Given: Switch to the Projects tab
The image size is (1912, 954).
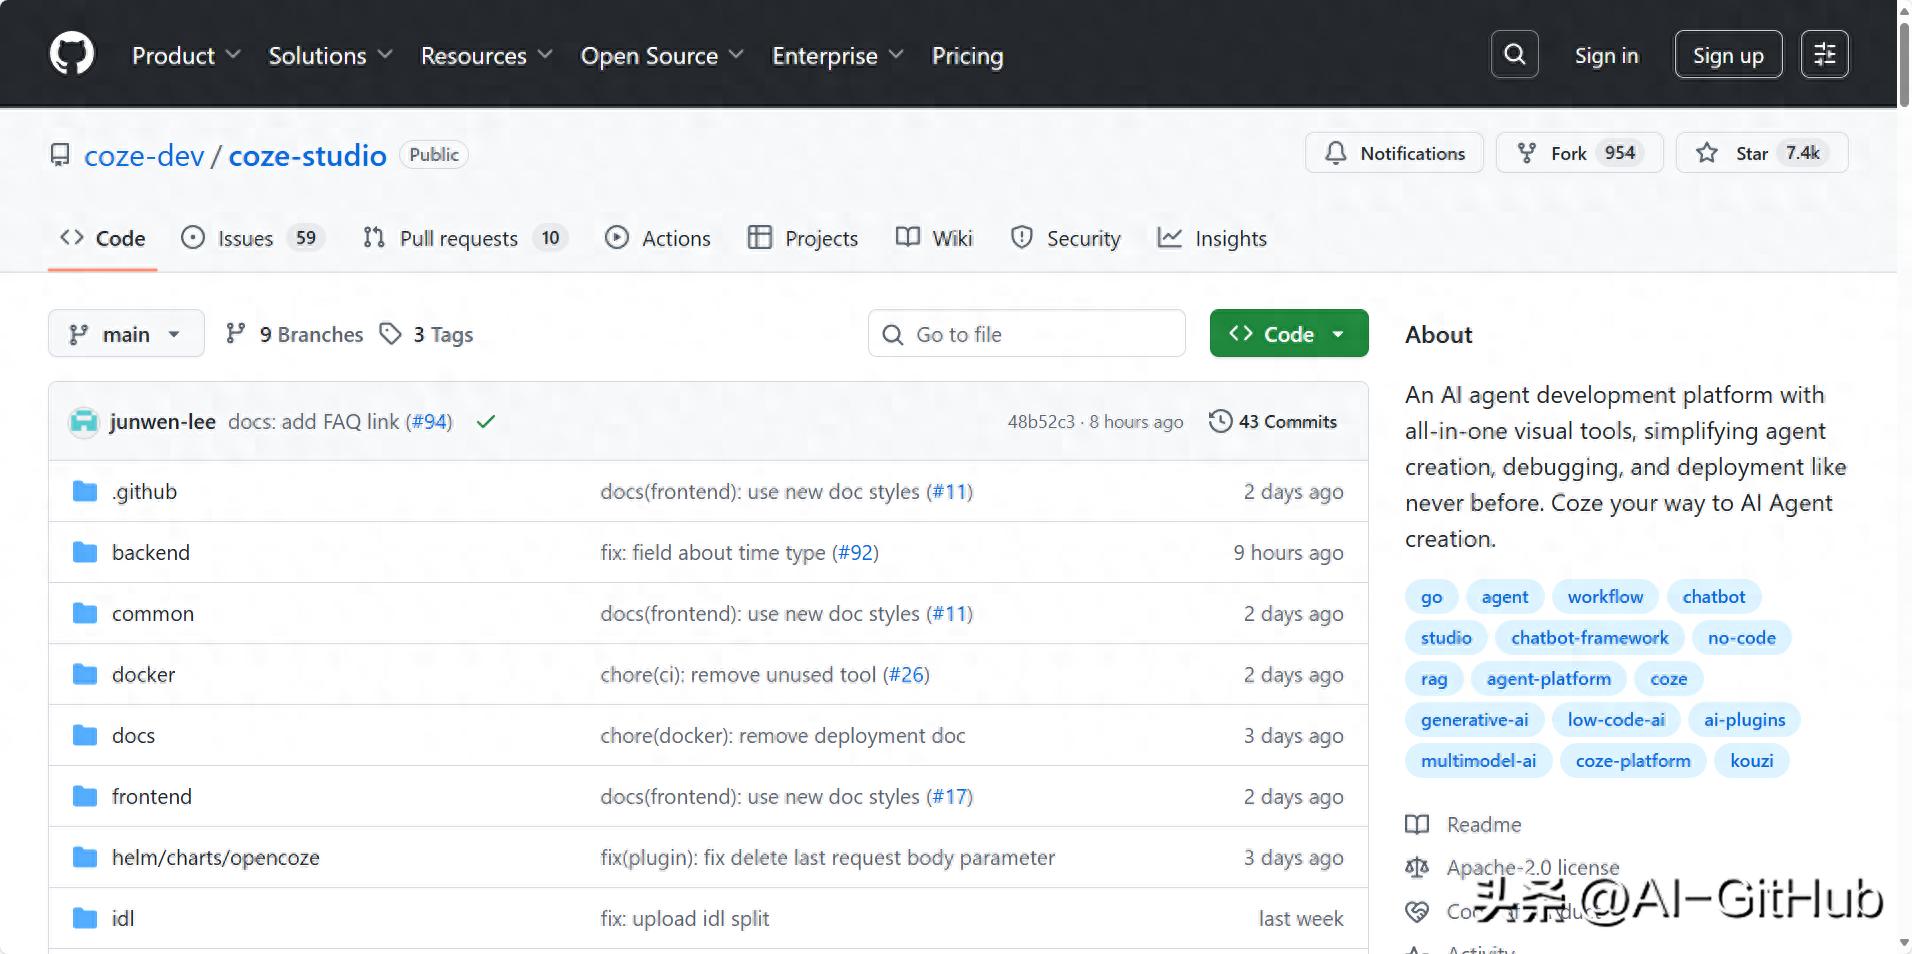Looking at the screenshot, I should (x=803, y=238).
